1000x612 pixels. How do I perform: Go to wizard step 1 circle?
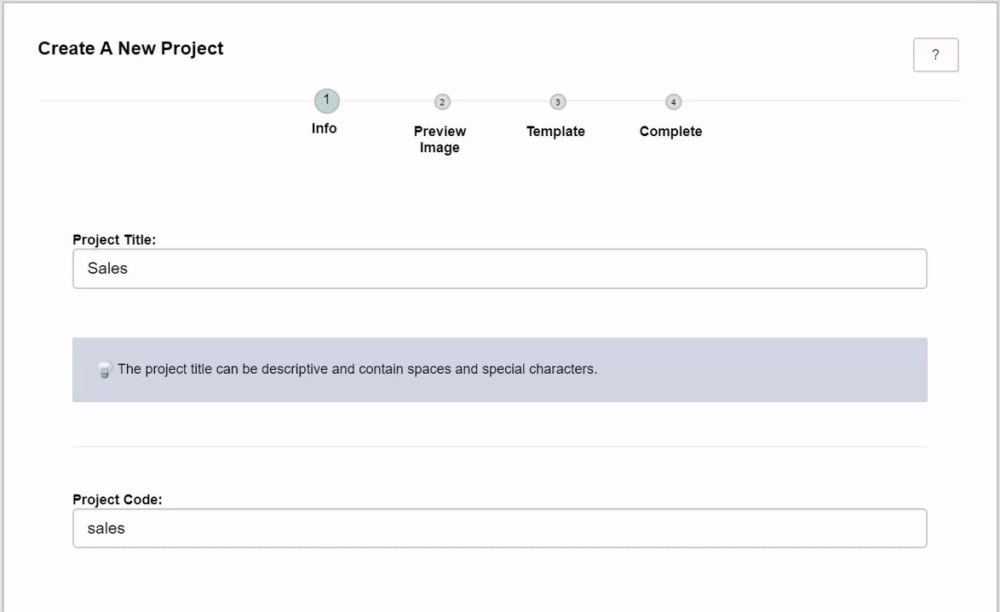327,101
